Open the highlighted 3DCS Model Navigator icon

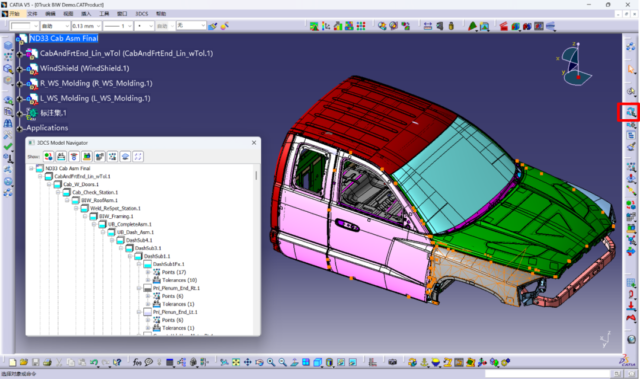pyautogui.click(x=631, y=112)
